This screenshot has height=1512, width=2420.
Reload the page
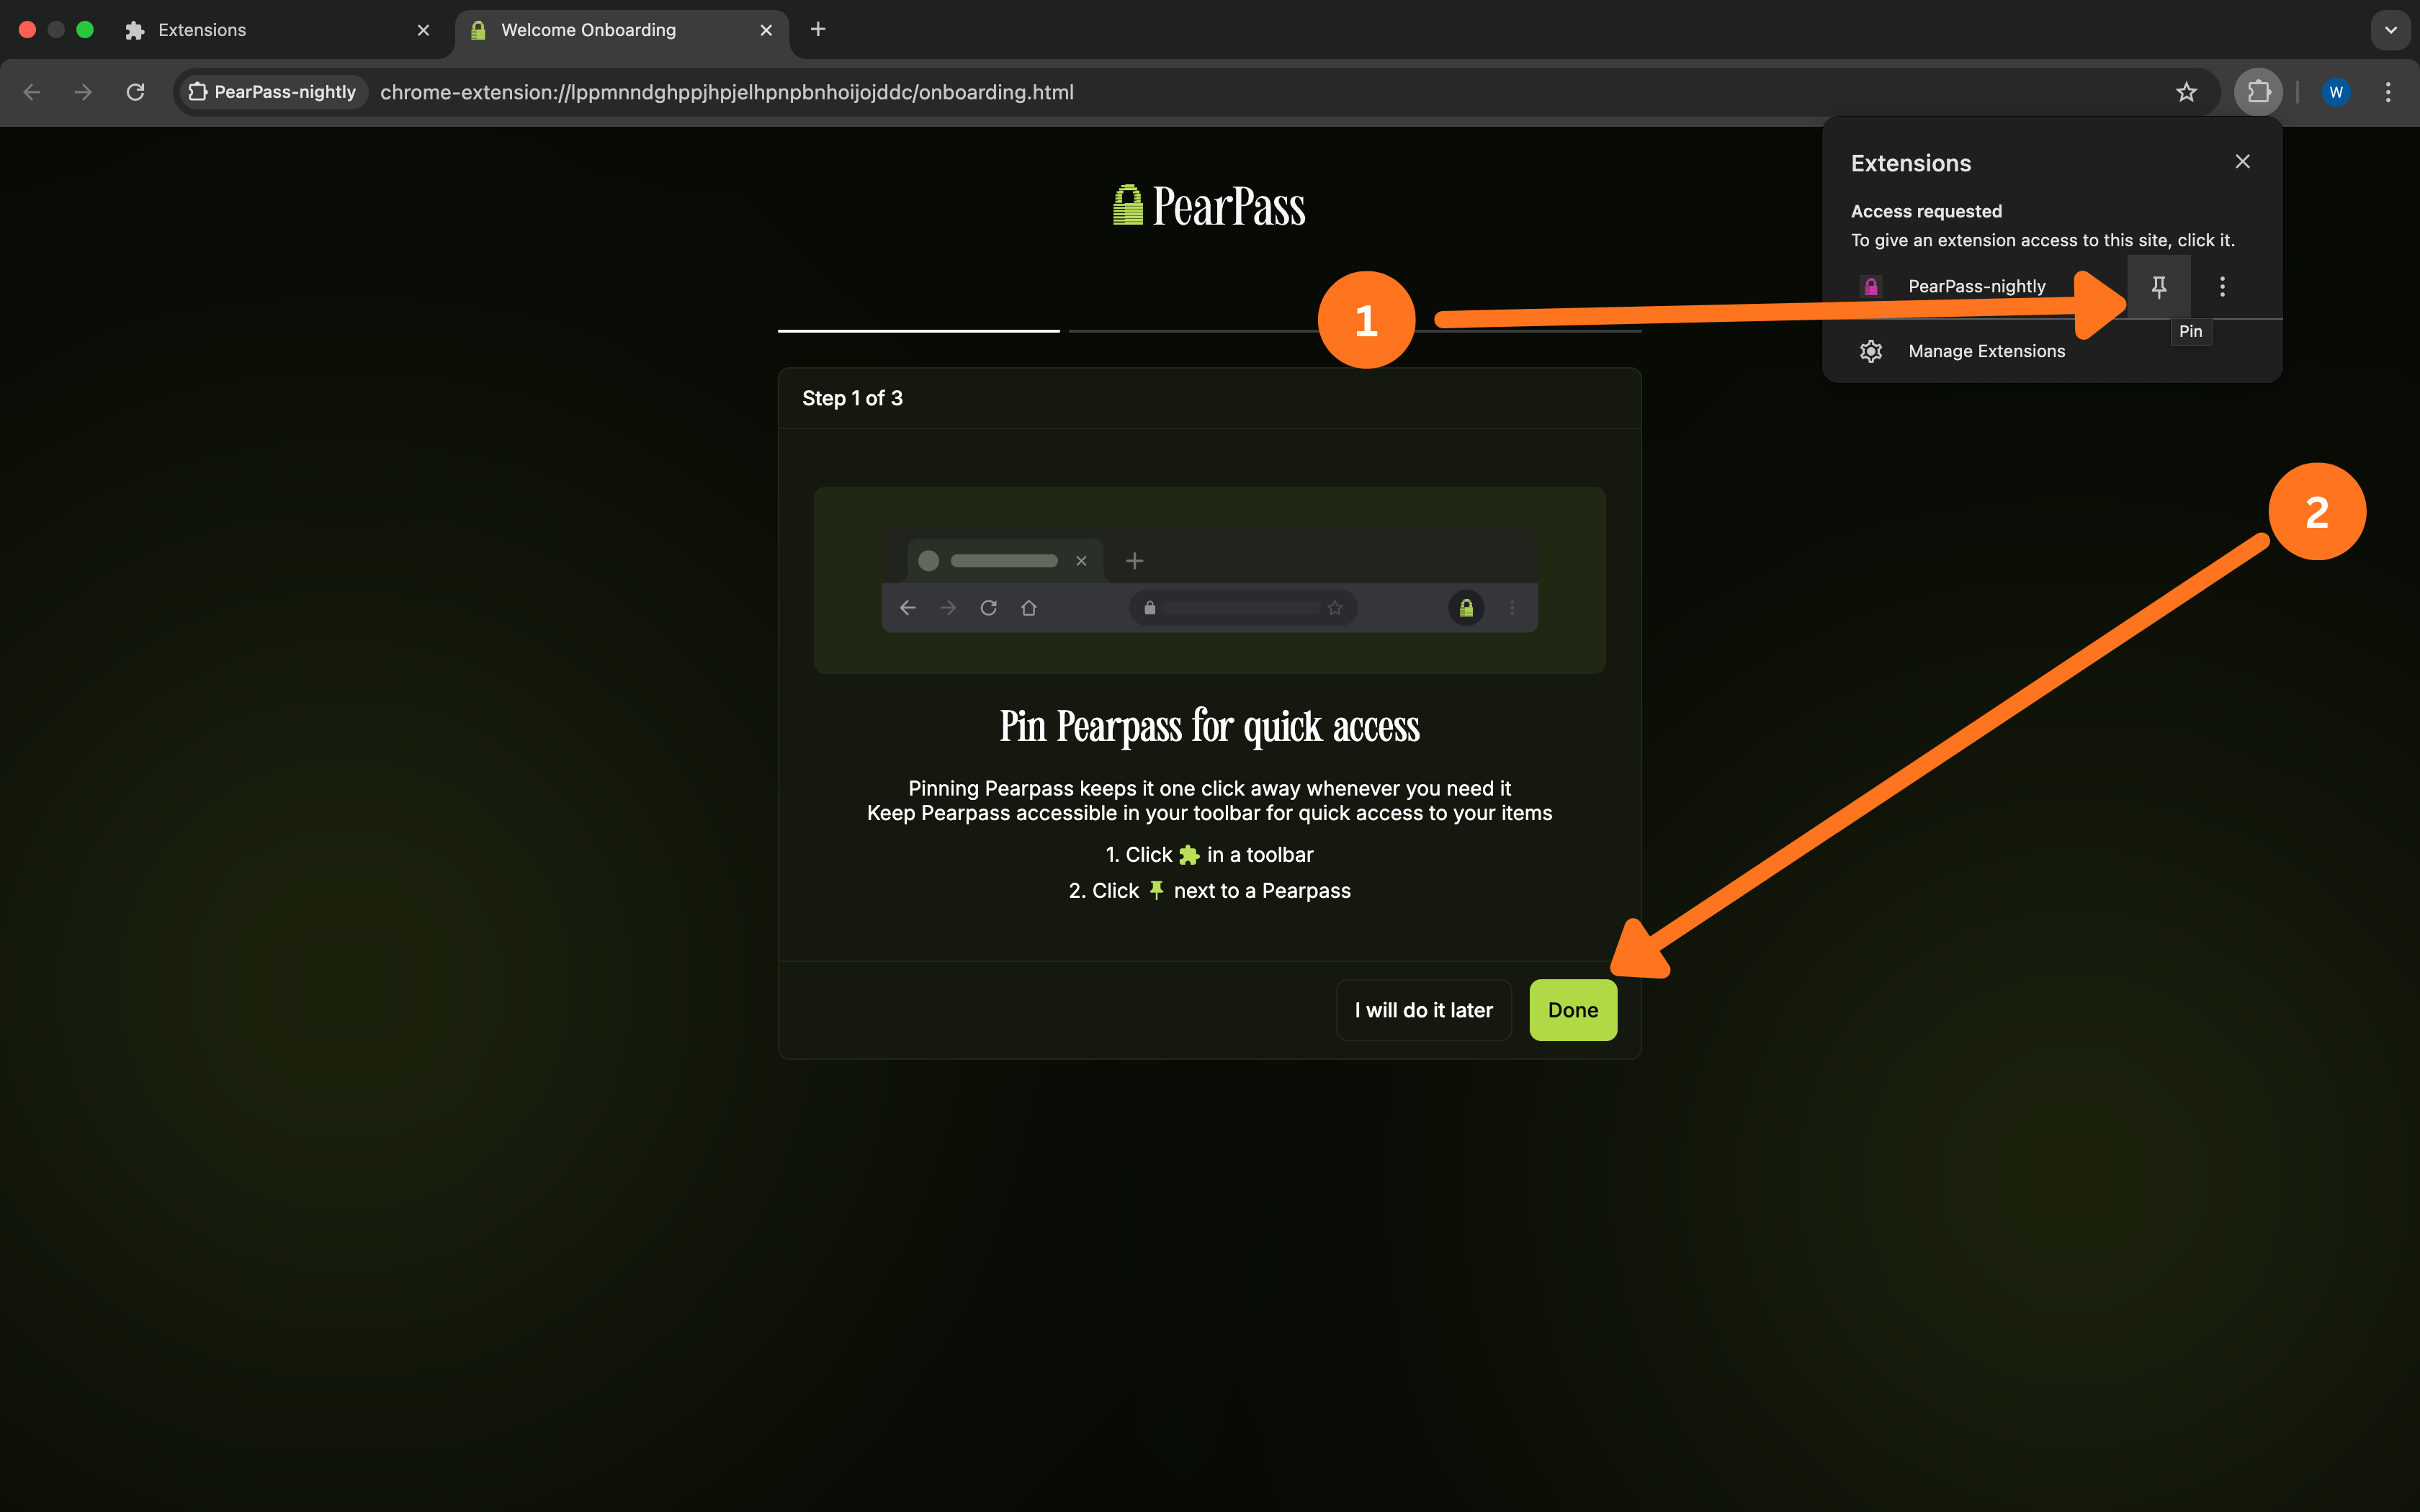(135, 92)
